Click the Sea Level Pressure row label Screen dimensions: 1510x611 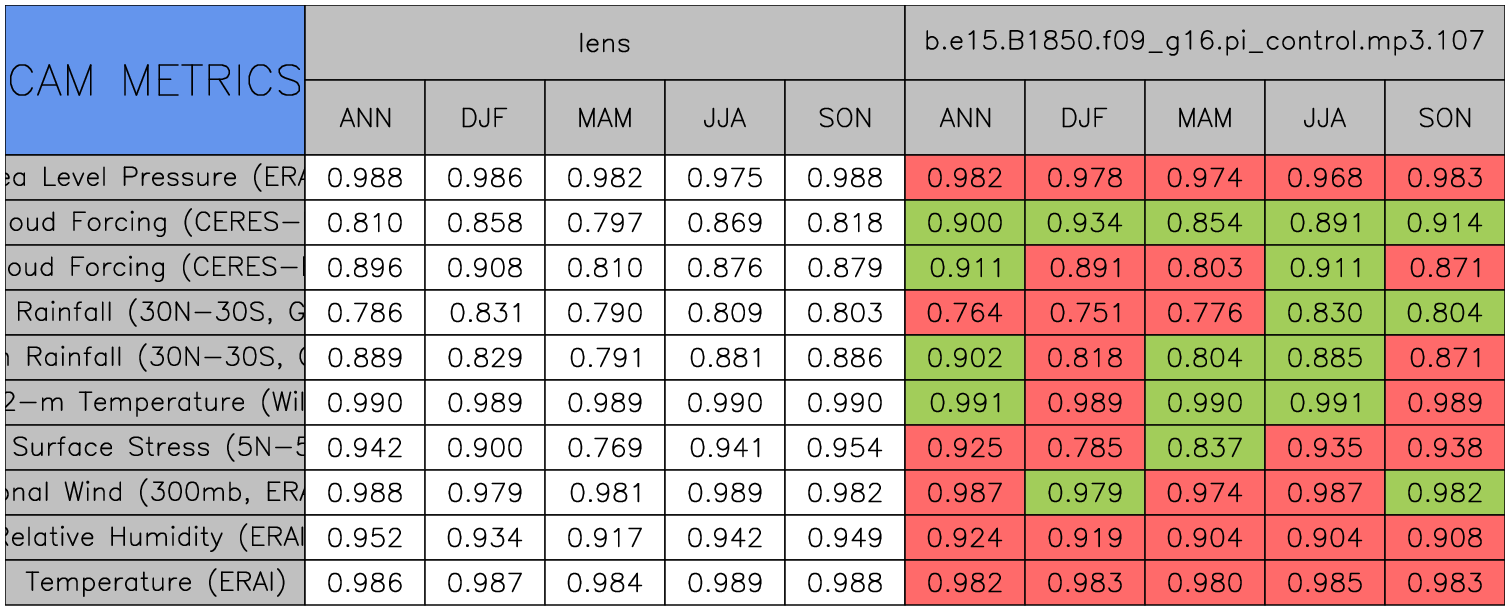tap(155, 178)
